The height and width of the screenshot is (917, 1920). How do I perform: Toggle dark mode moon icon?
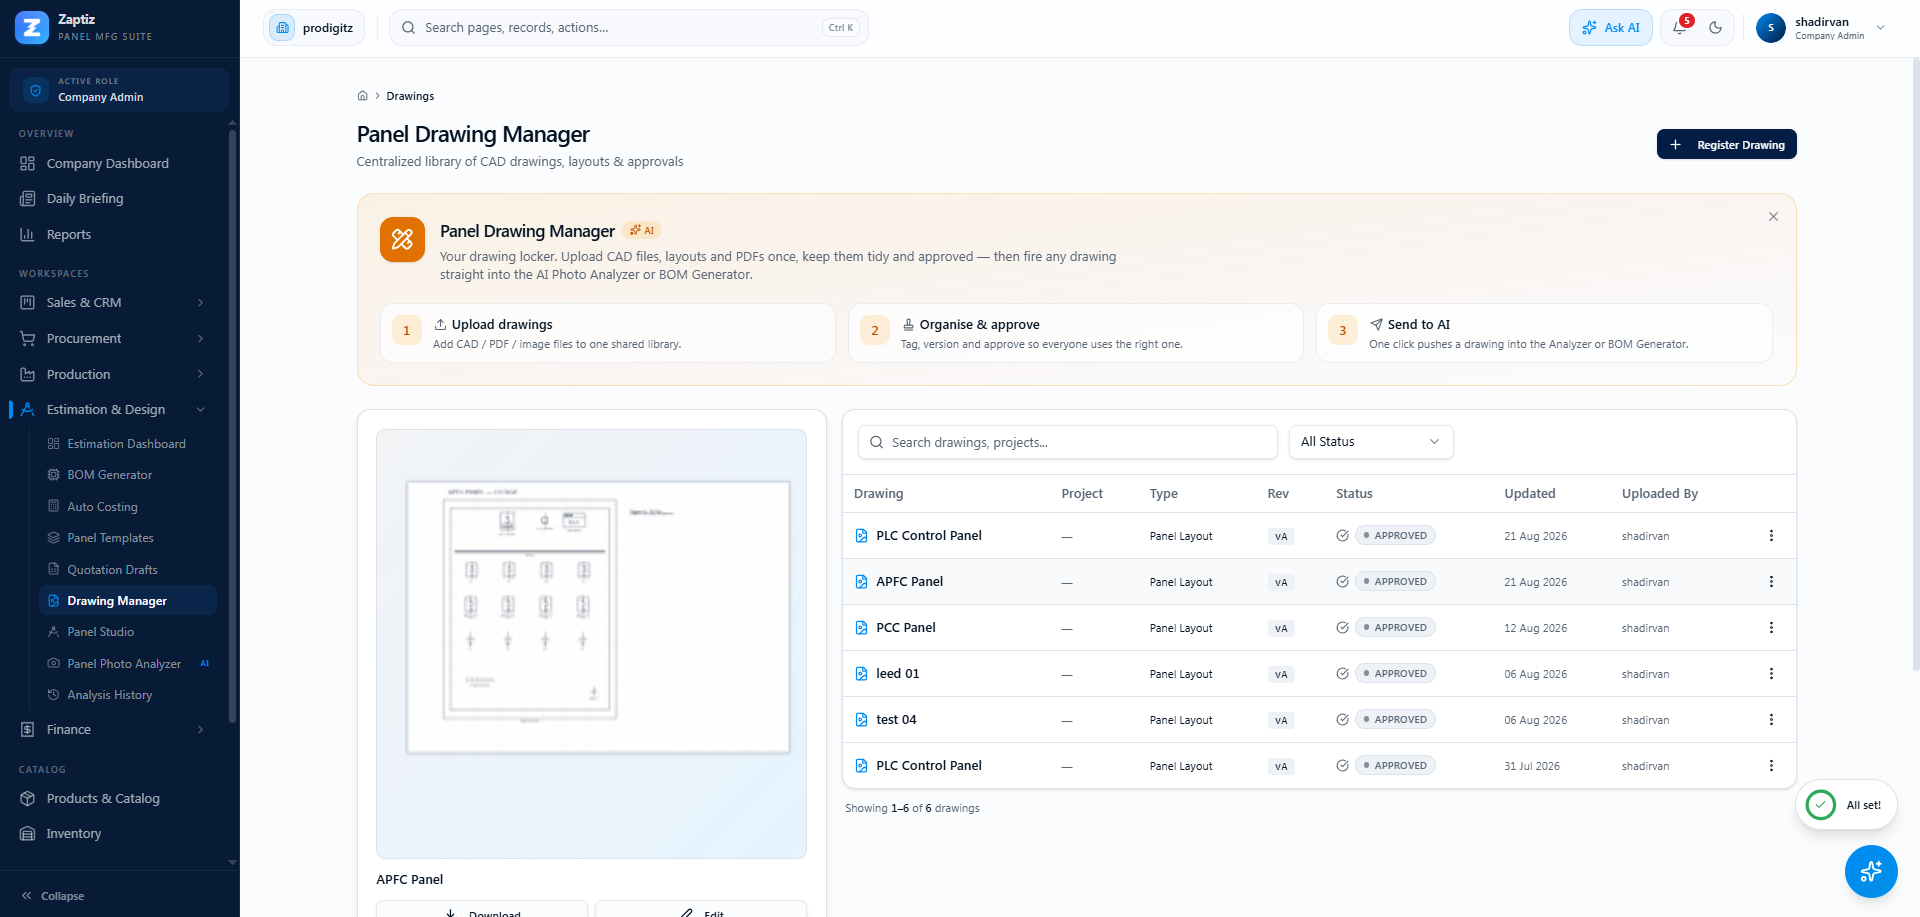tap(1716, 28)
